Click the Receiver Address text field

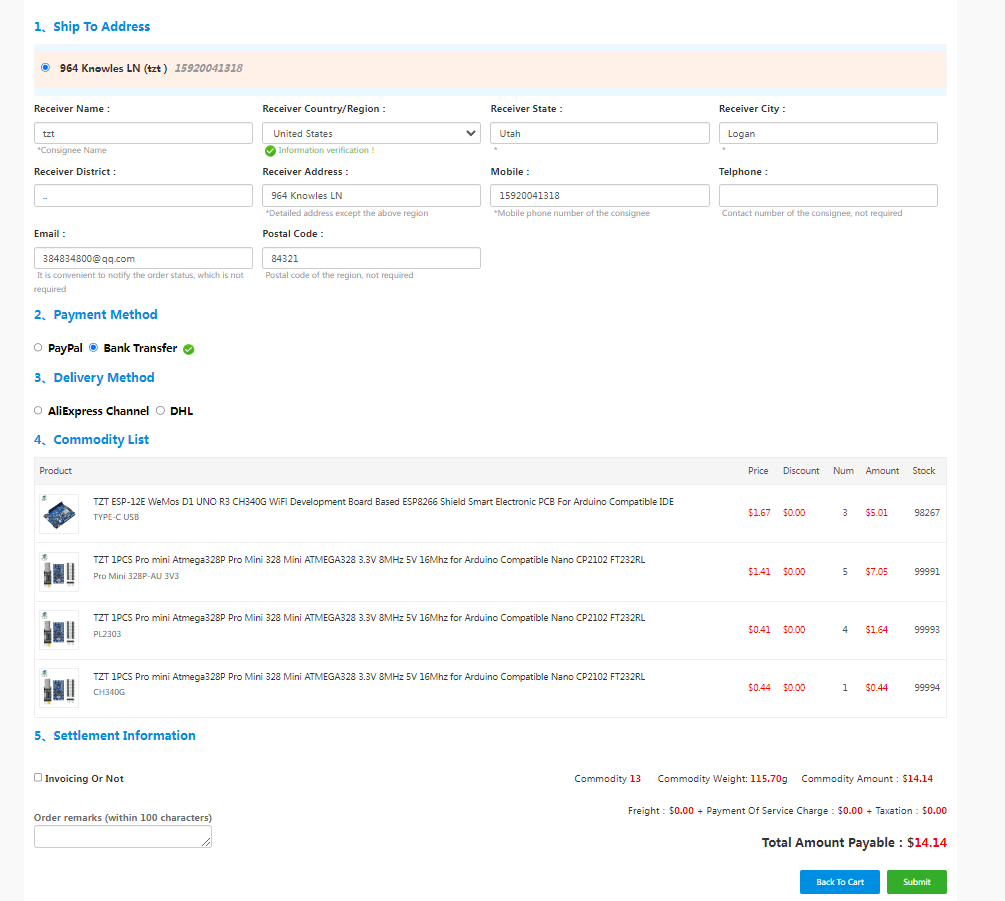371,195
